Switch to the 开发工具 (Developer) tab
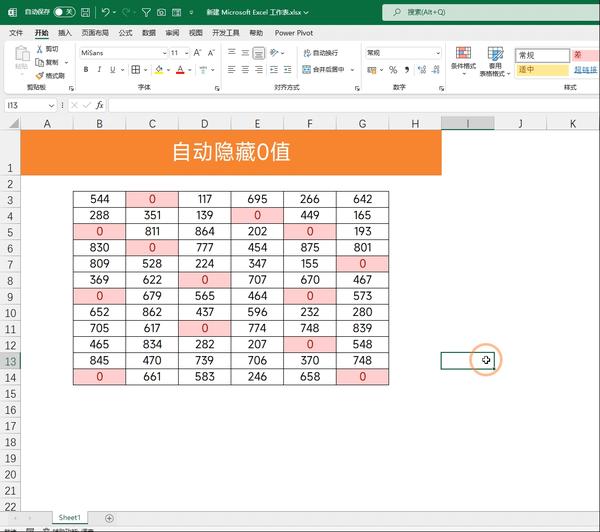This screenshot has height=532, width=600. coord(226,33)
